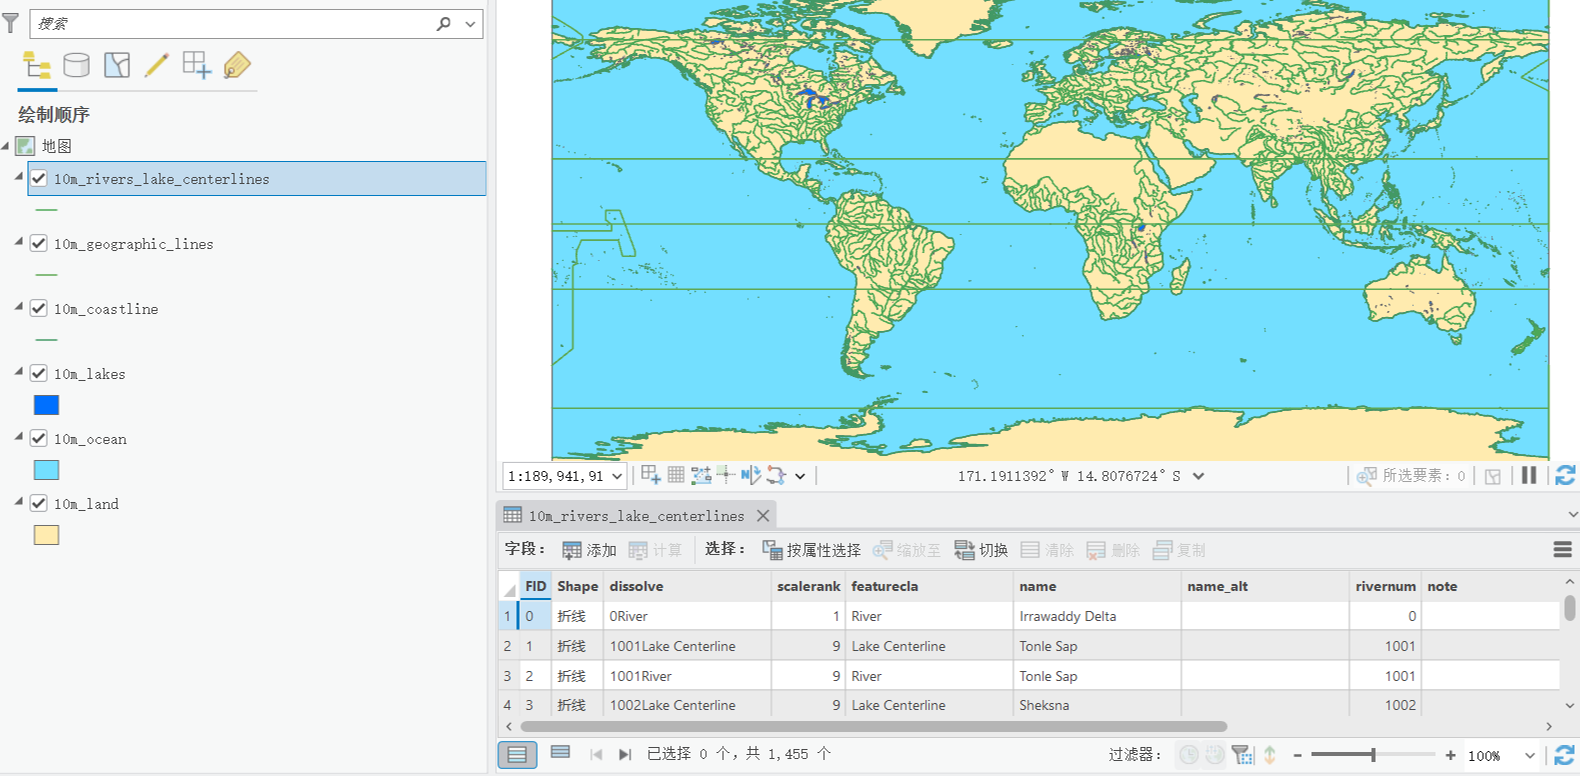The image size is (1581, 776).
Task: Refresh the map view icon
Action: coord(1565,476)
